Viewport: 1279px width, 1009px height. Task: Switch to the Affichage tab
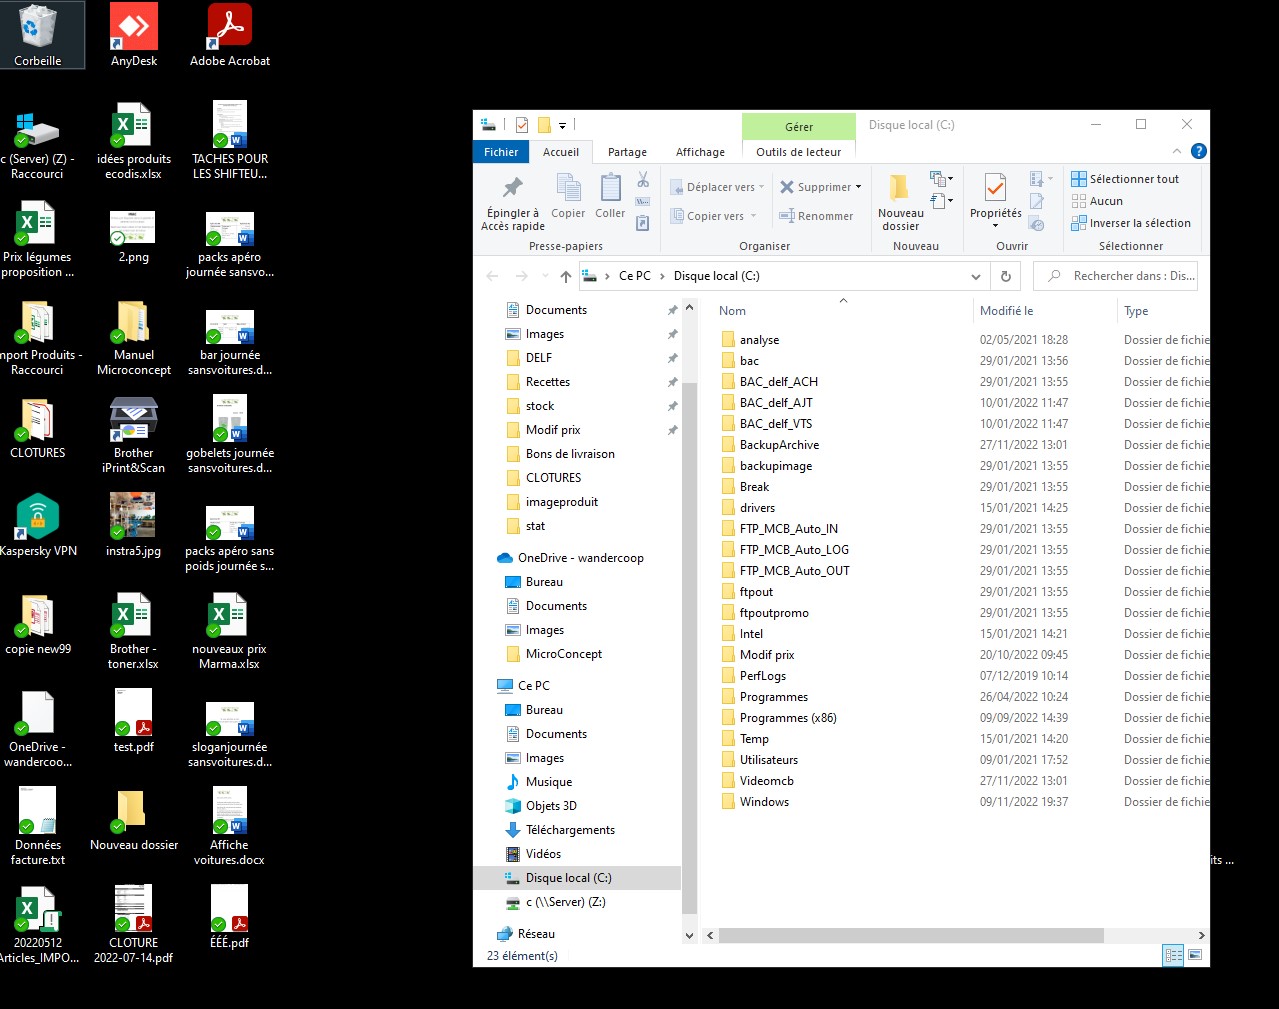(x=700, y=152)
